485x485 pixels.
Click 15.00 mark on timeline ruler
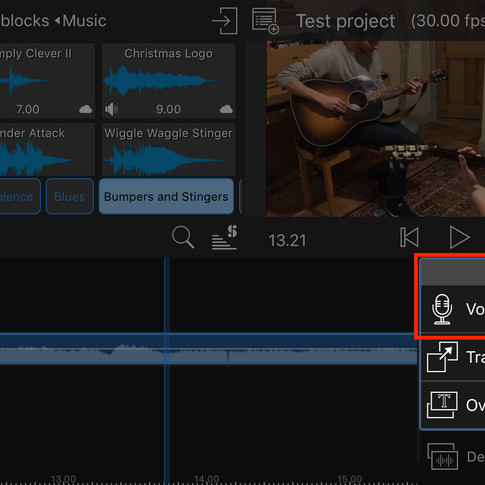click(350, 479)
